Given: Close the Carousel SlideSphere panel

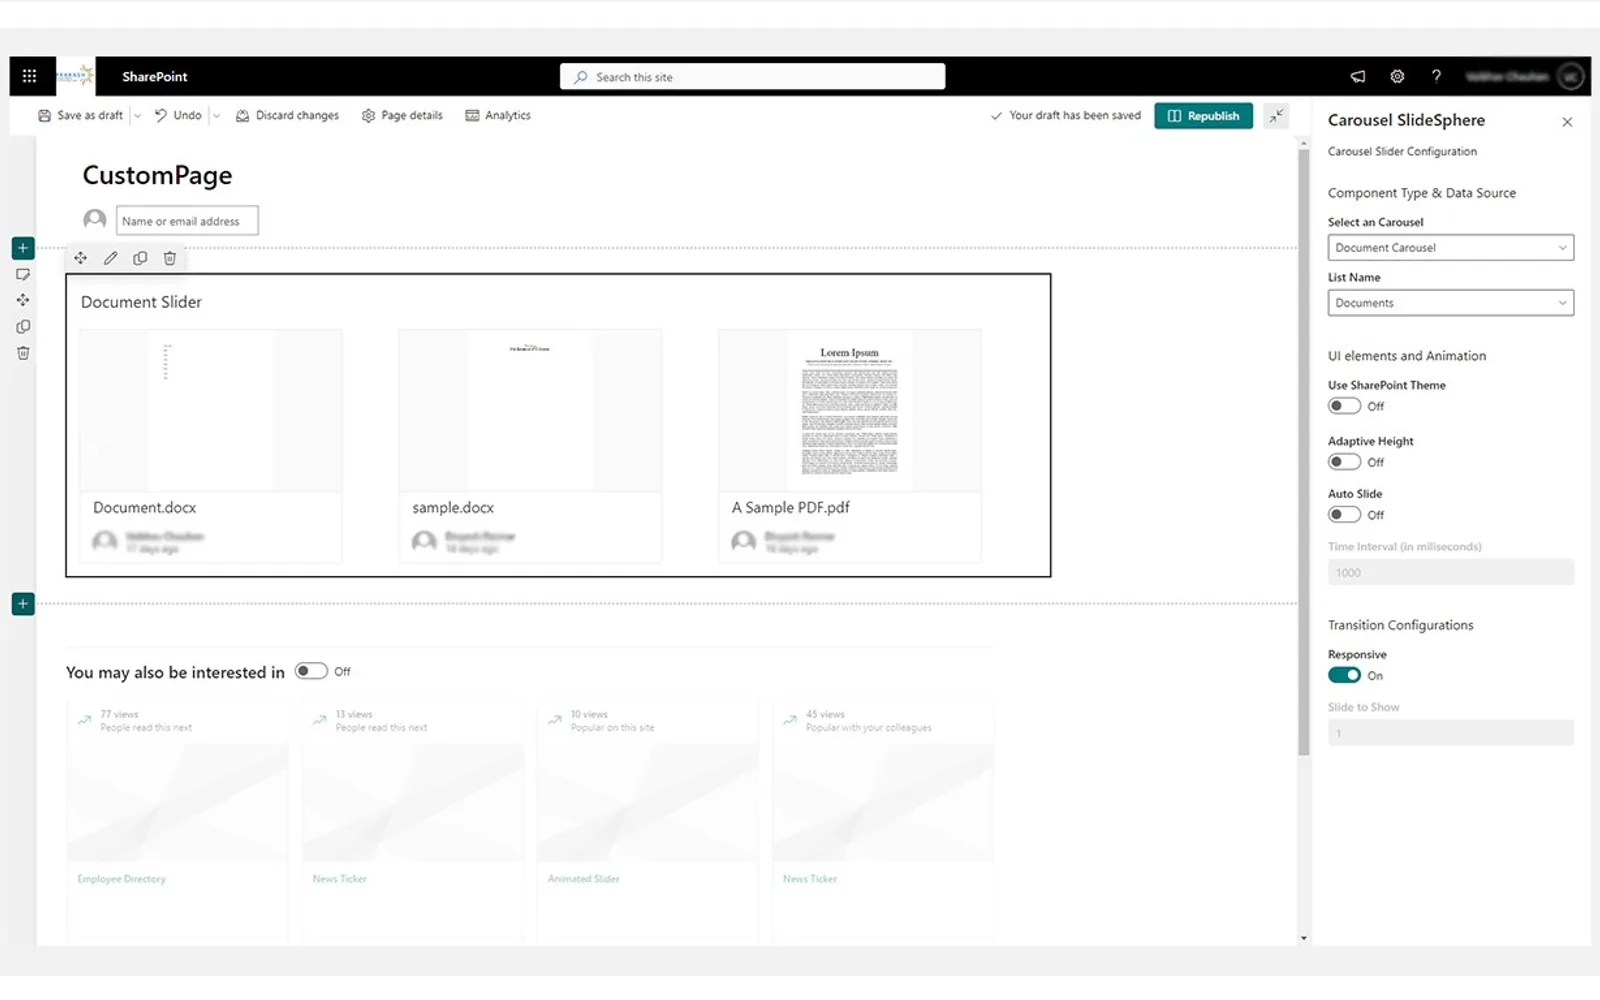Looking at the screenshot, I should [x=1567, y=122].
